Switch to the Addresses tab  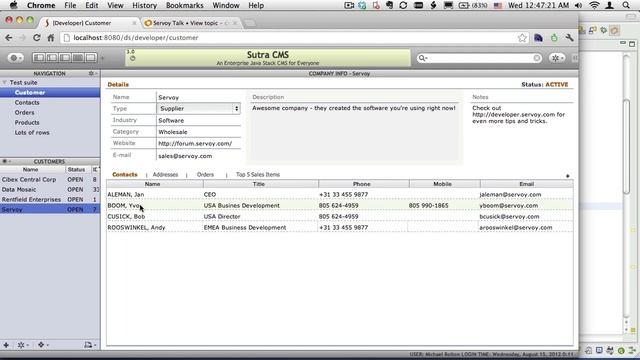(165, 174)
